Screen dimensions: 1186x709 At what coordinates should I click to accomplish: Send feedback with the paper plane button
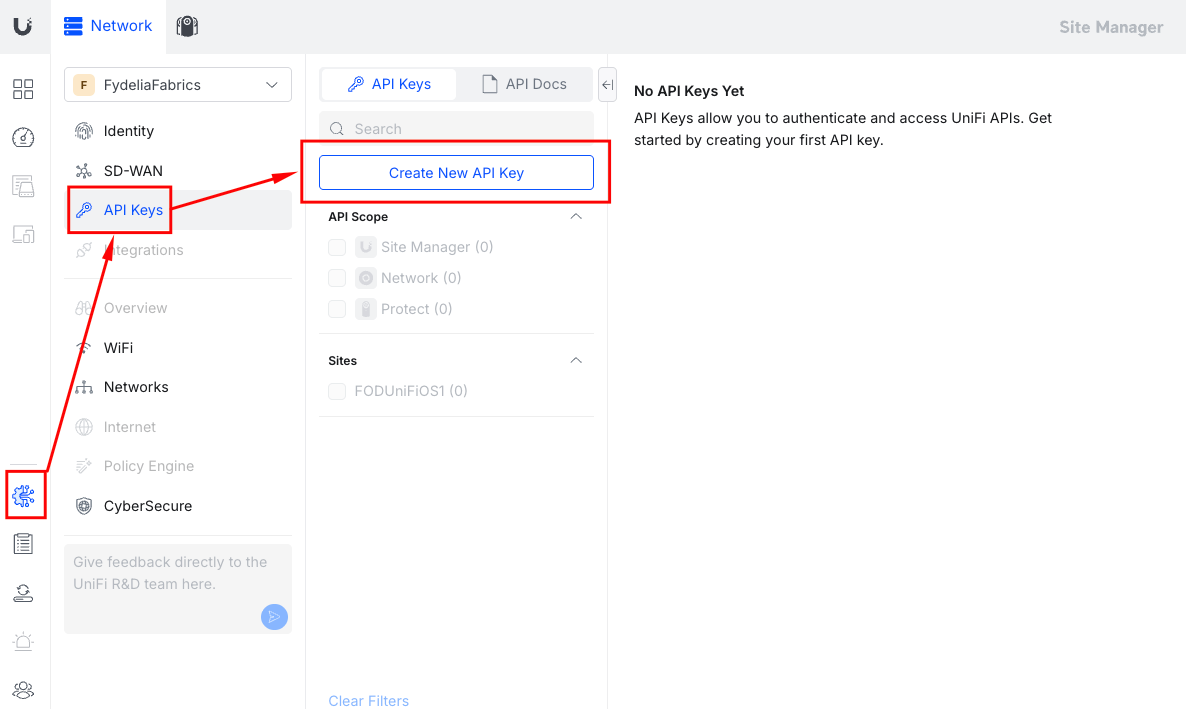tap(275, 617)
